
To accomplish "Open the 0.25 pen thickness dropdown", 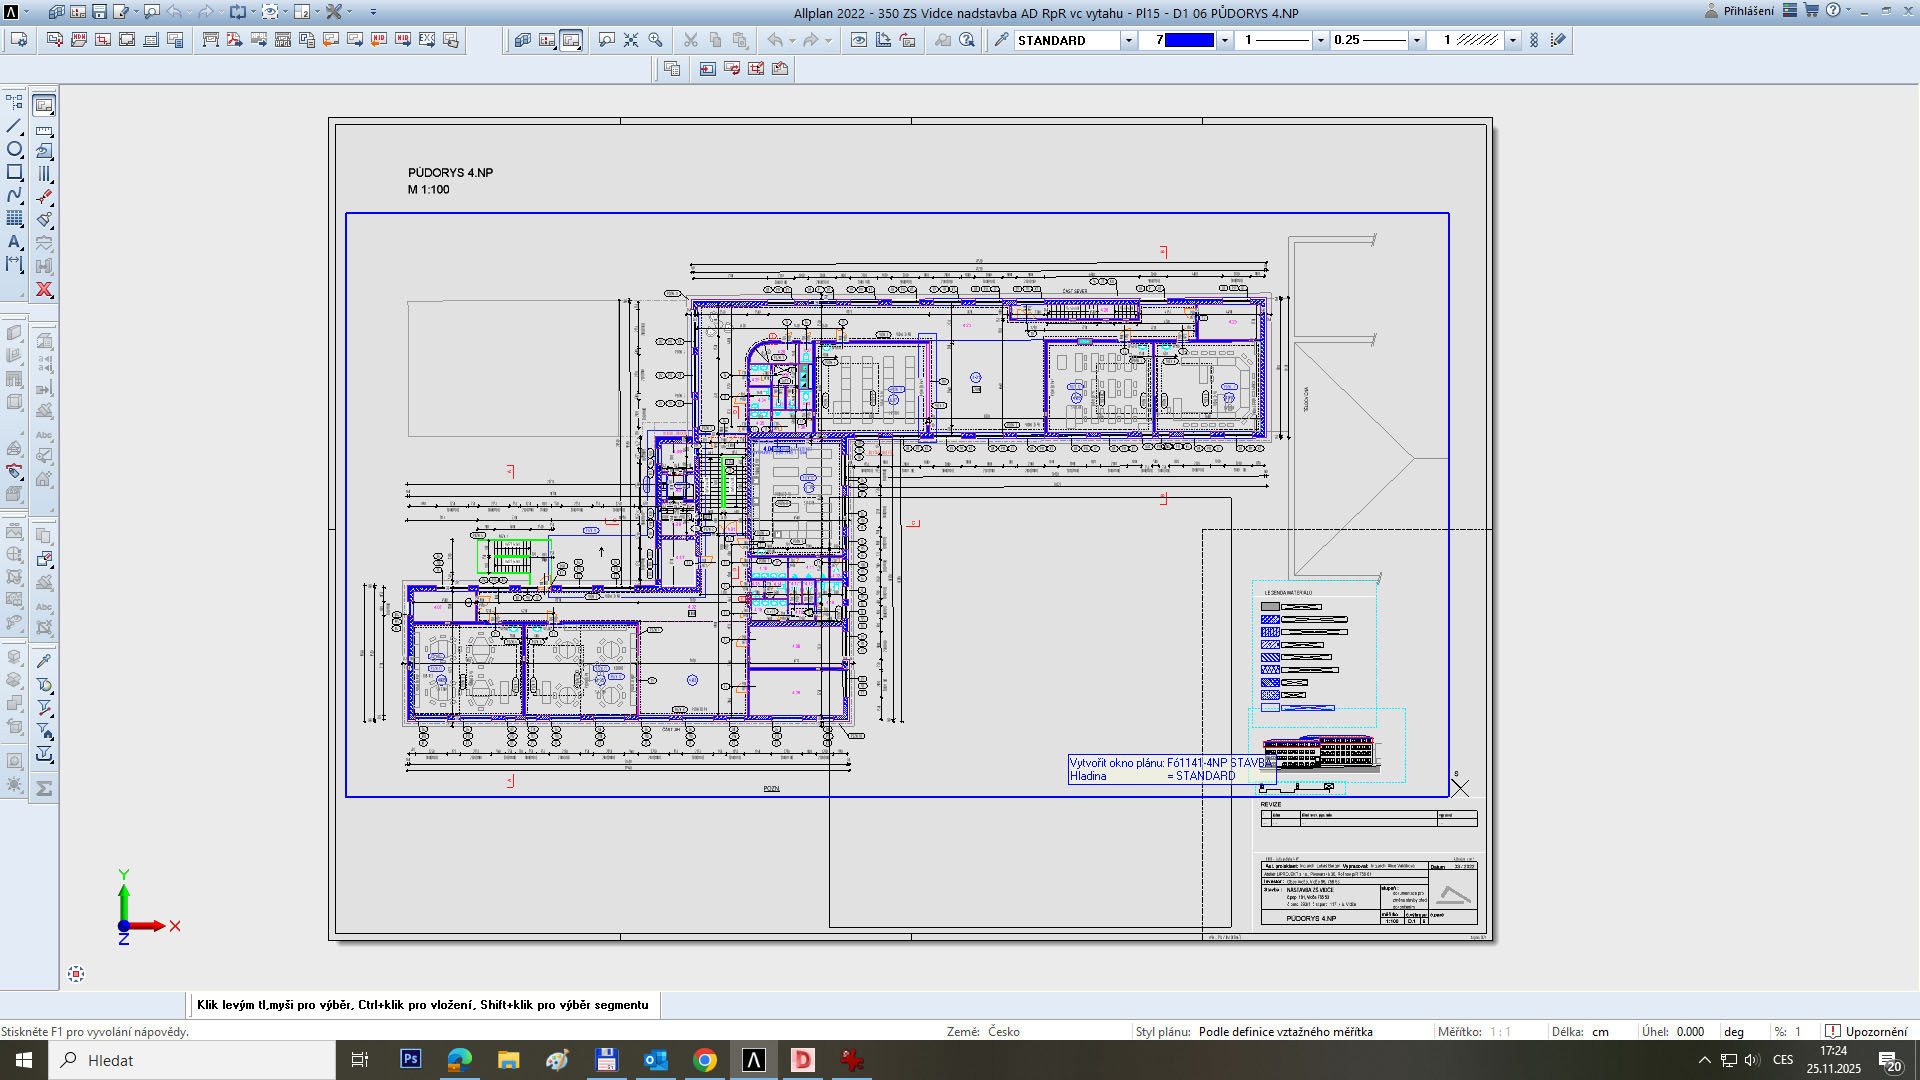I will (1416, 40).
